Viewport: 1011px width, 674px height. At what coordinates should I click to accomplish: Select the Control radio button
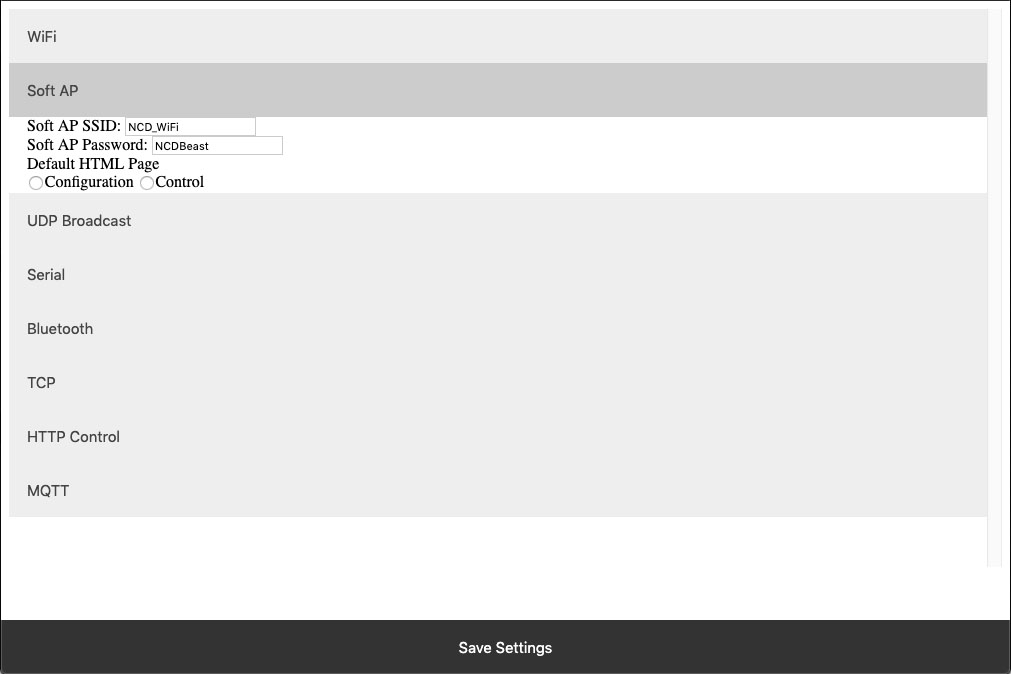coord(147,183)
